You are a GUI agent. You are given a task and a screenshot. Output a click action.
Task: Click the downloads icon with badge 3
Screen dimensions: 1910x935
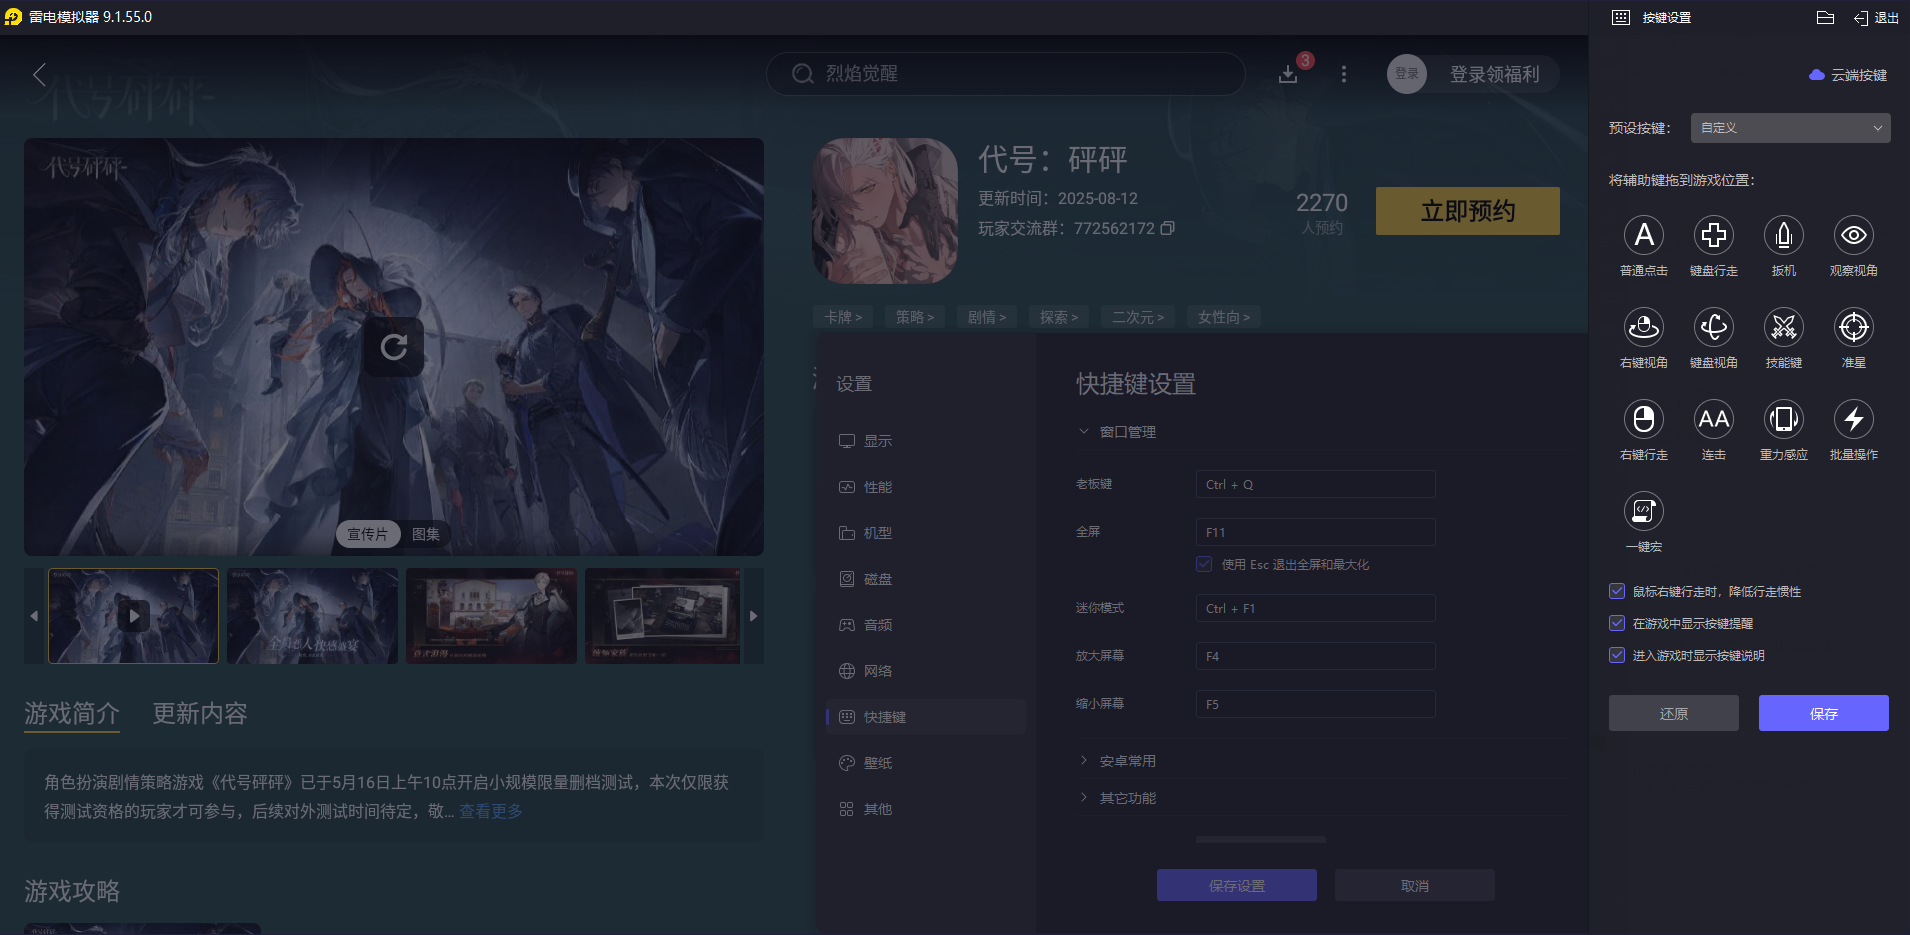tap(1288, 74)
